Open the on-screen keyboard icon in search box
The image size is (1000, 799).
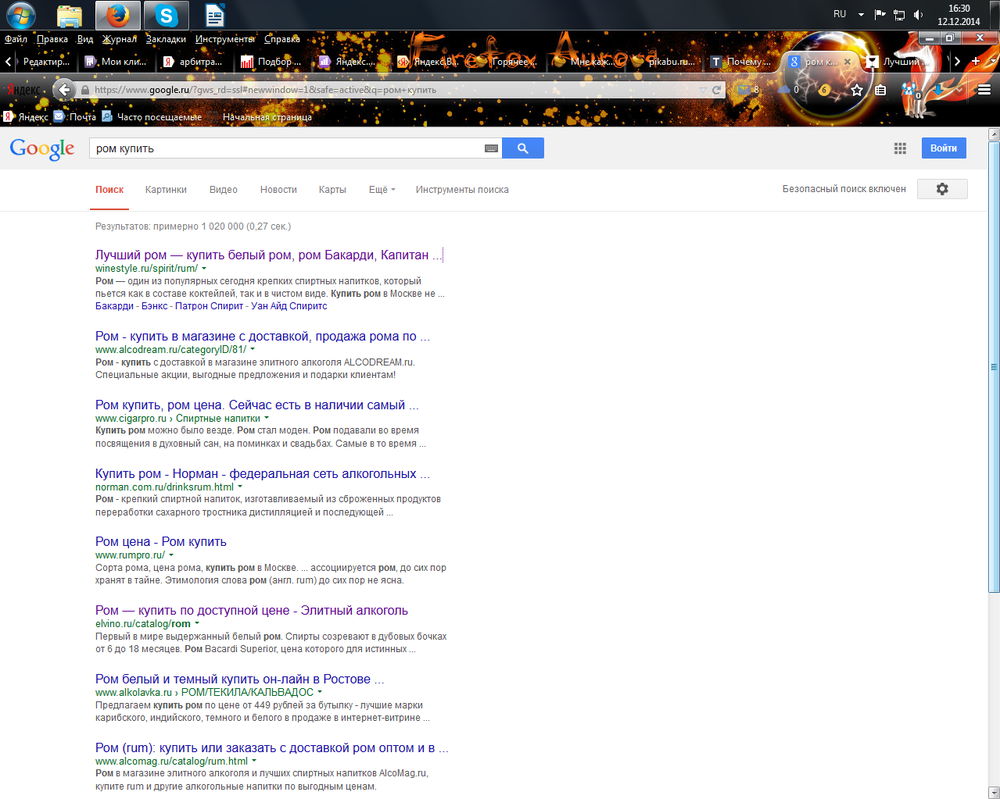click(x=491, y=149)
